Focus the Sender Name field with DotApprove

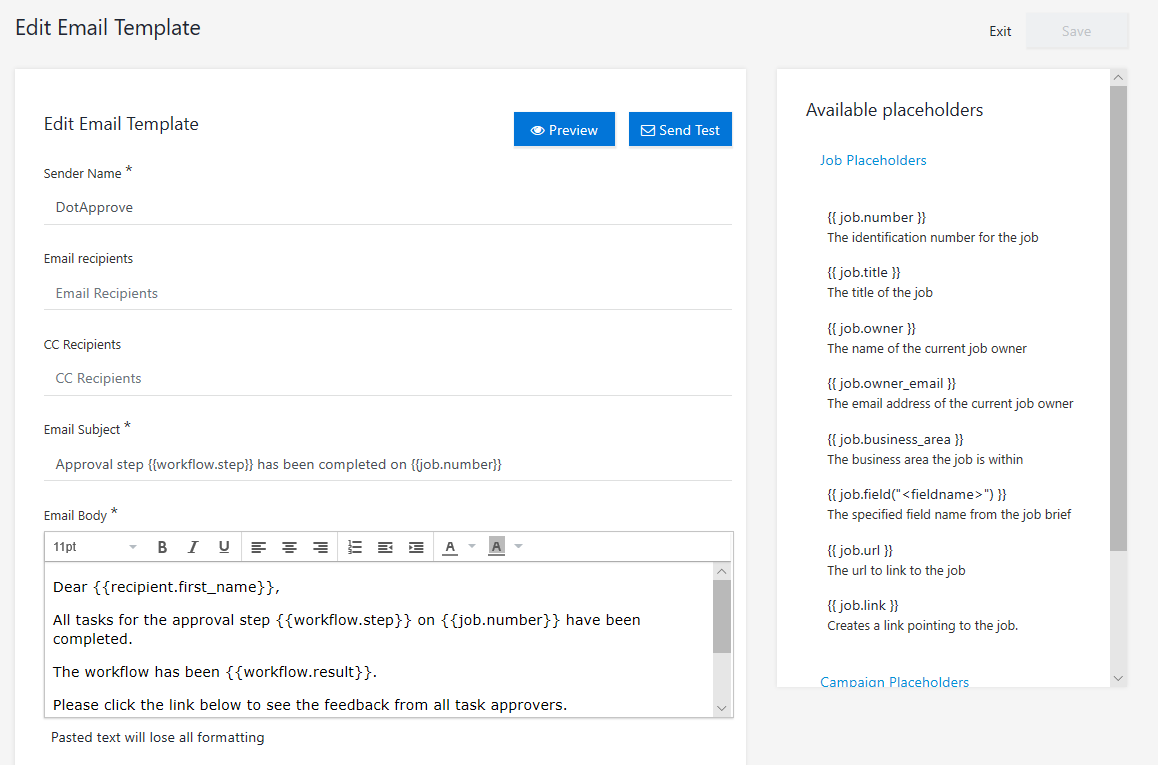coord(388,207)
